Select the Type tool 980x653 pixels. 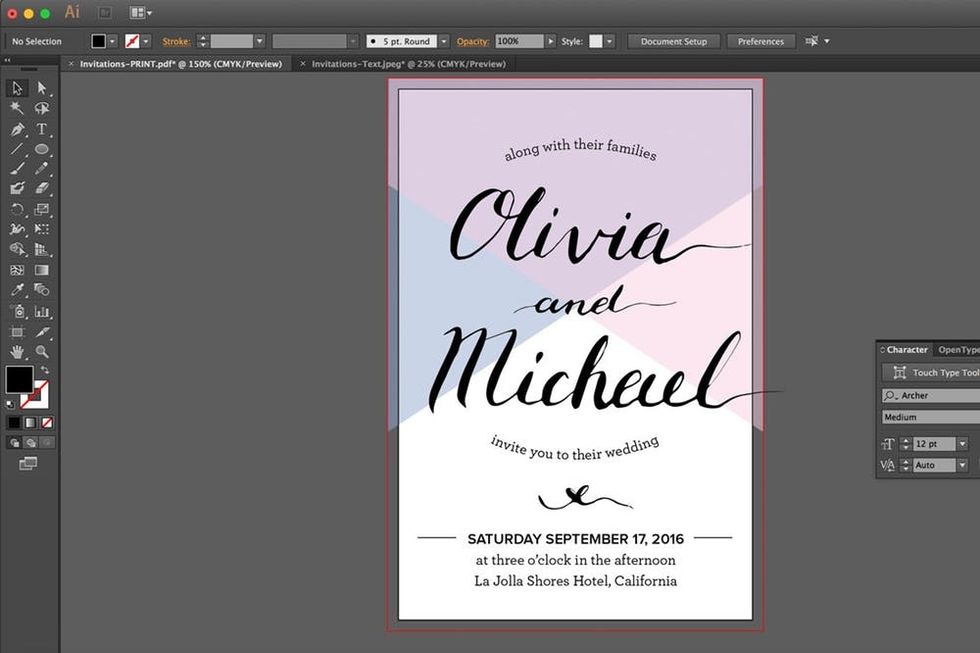tap(42, 129)
